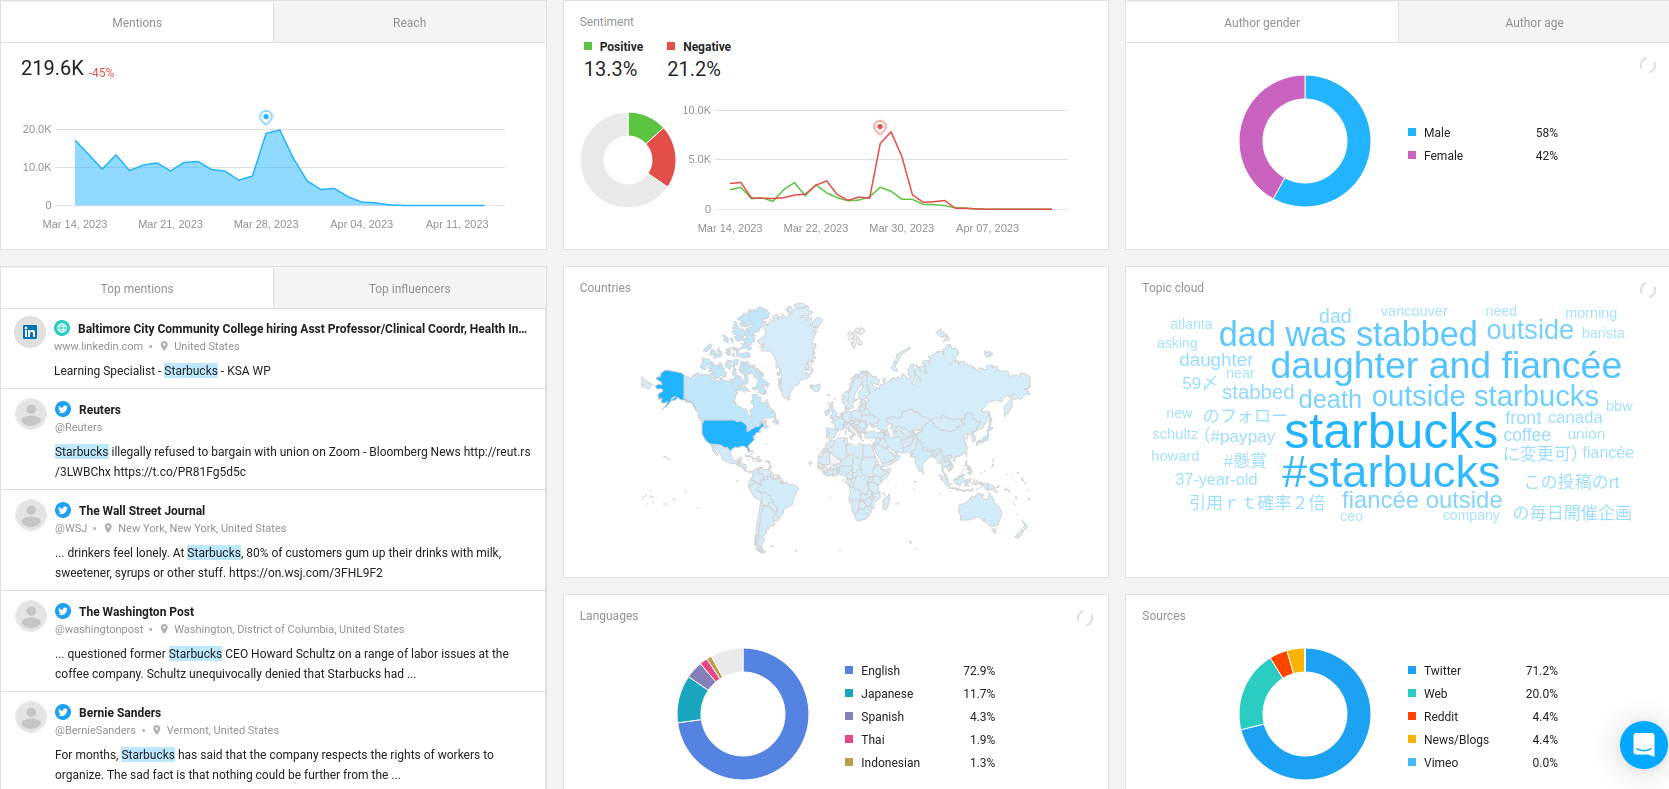Click 'dad was stabbed' topic phrase

click(x=1348, y=333)
